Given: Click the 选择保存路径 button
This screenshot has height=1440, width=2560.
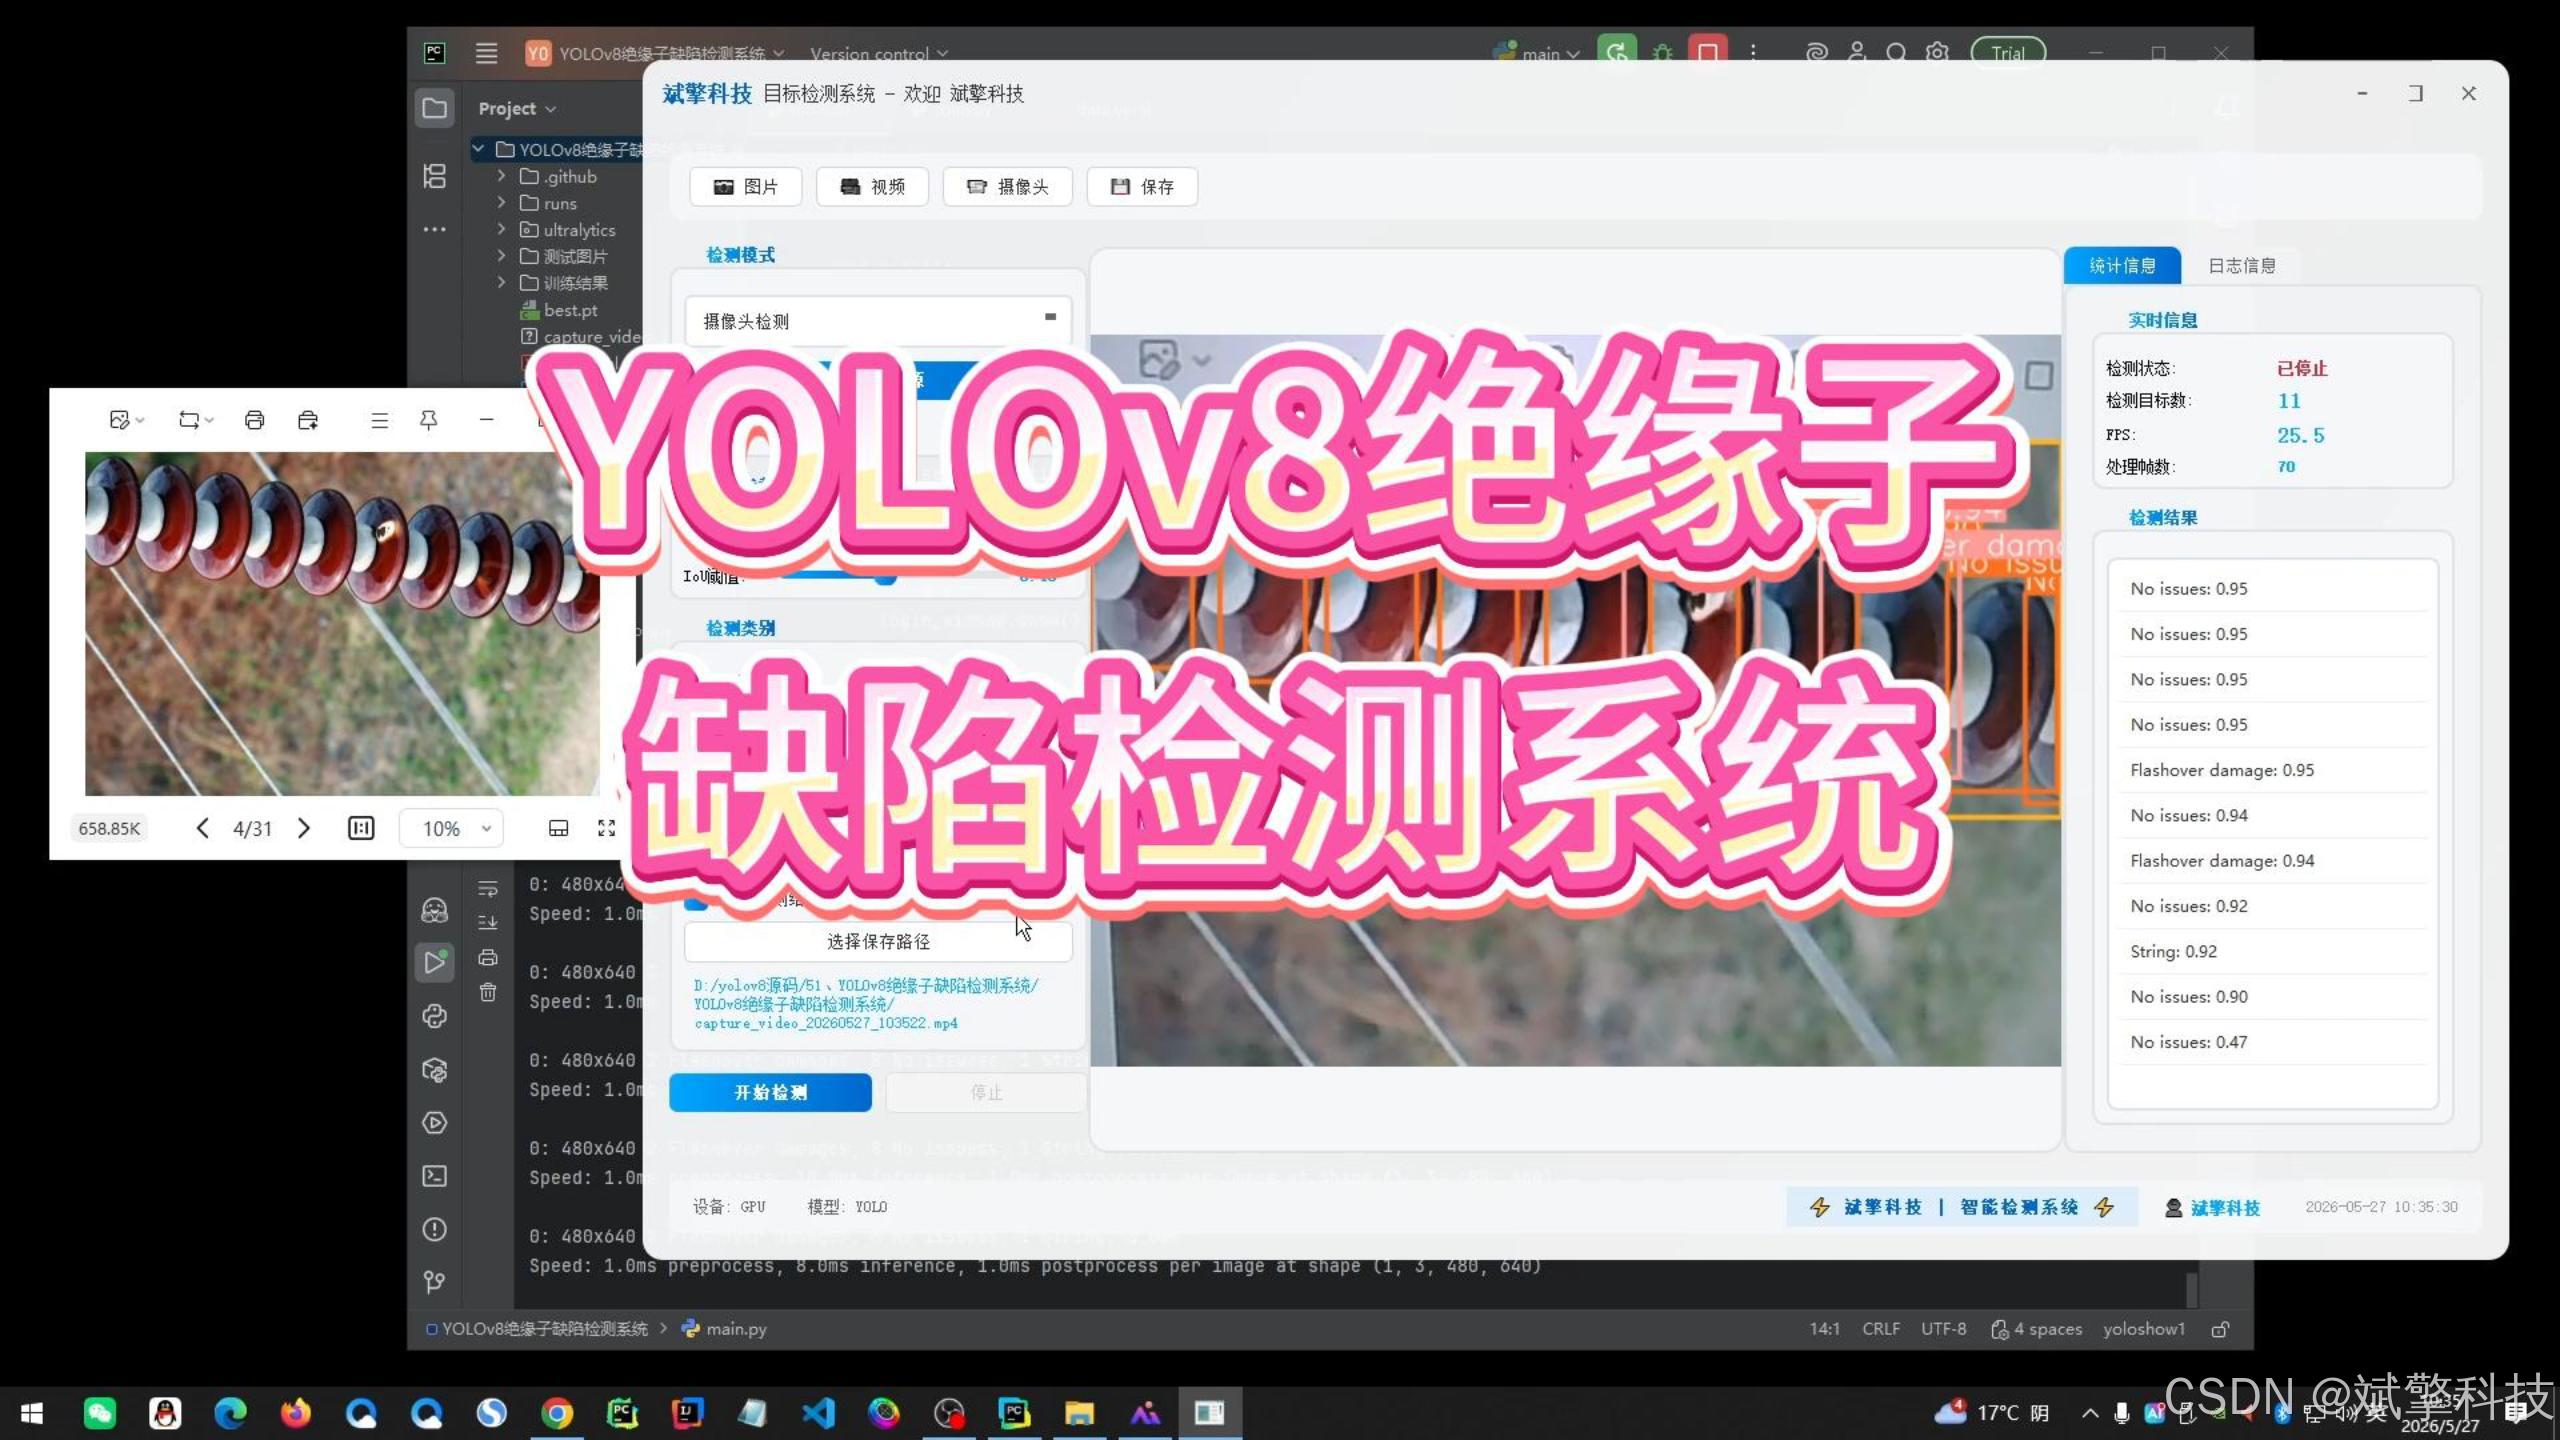Looking at the screenshot, I should (878, 941).
